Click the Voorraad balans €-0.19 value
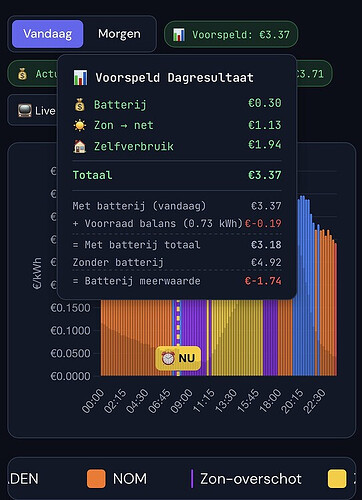The height and width of the screenshot is (500, 362). [263, 223]
